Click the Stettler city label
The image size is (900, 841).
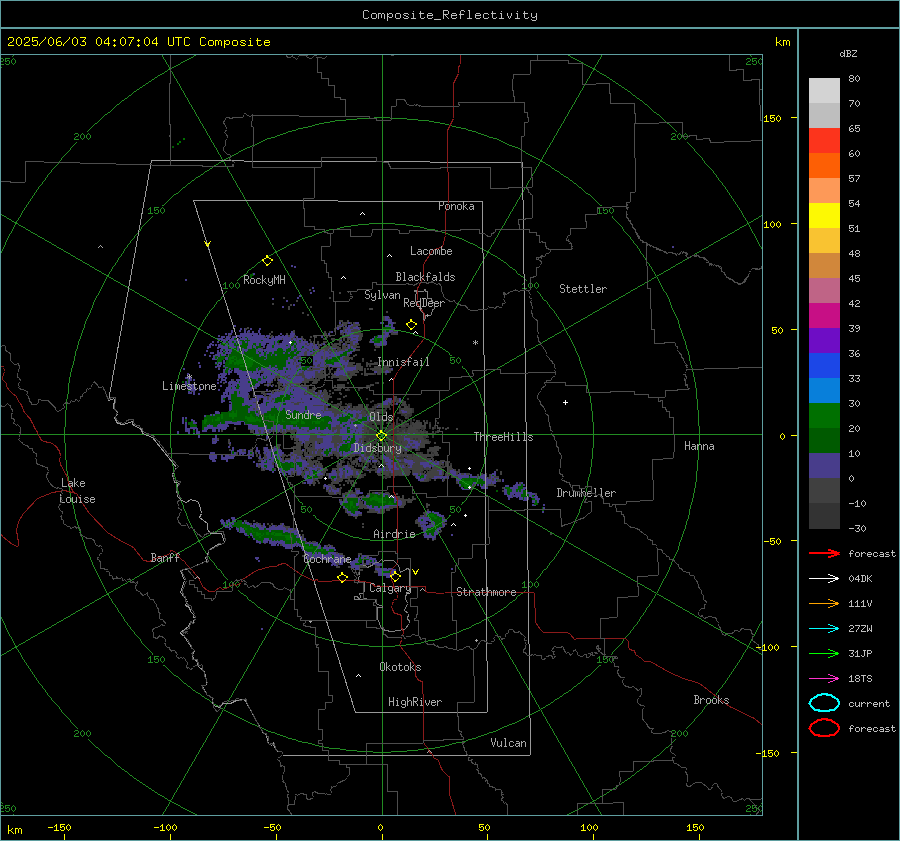coord(583,289)
